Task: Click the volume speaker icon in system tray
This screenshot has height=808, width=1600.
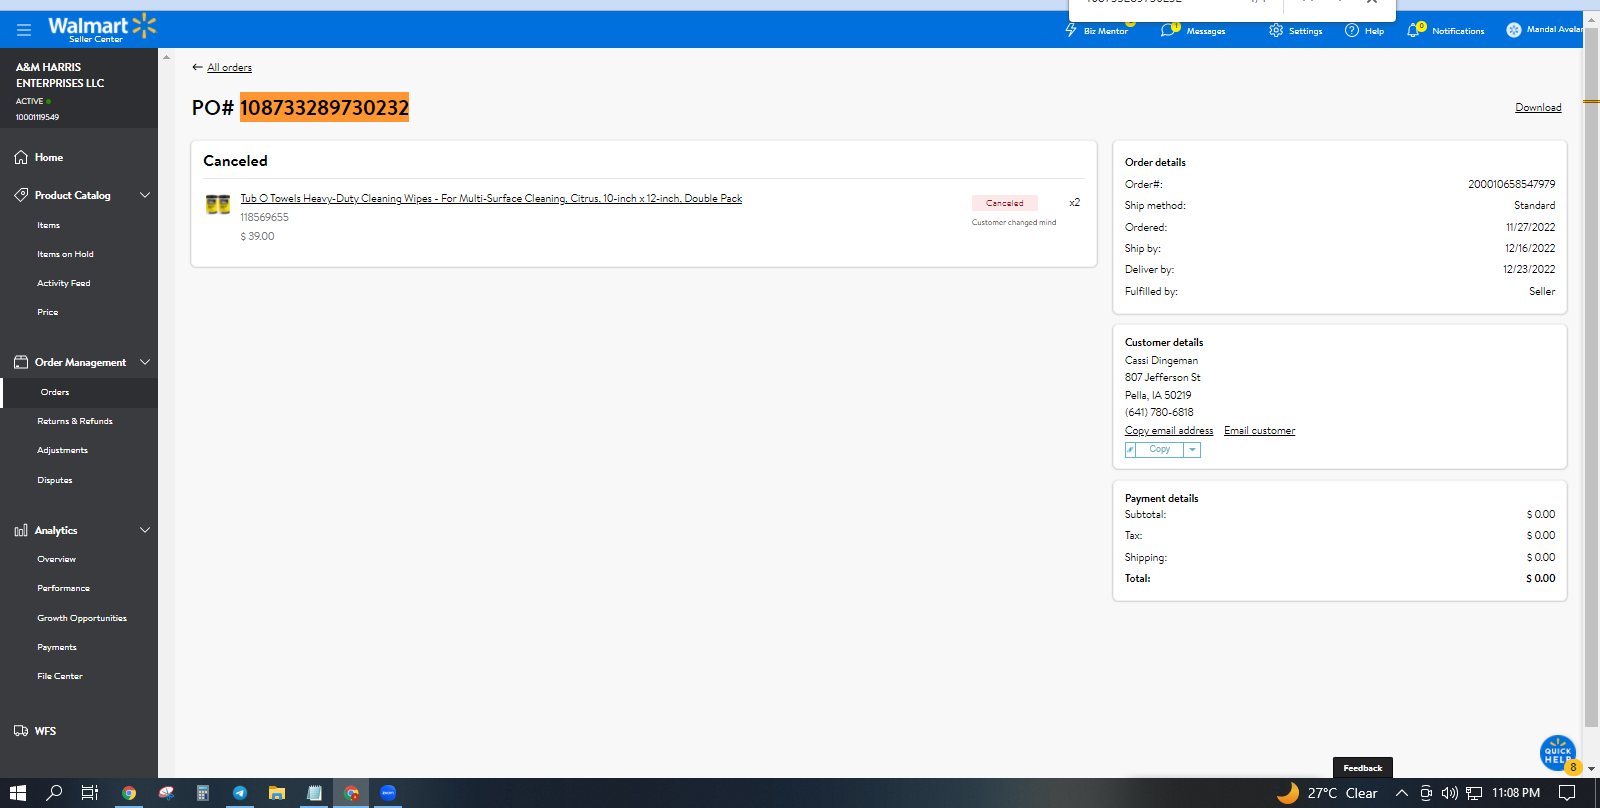Action: [1450, 793]
